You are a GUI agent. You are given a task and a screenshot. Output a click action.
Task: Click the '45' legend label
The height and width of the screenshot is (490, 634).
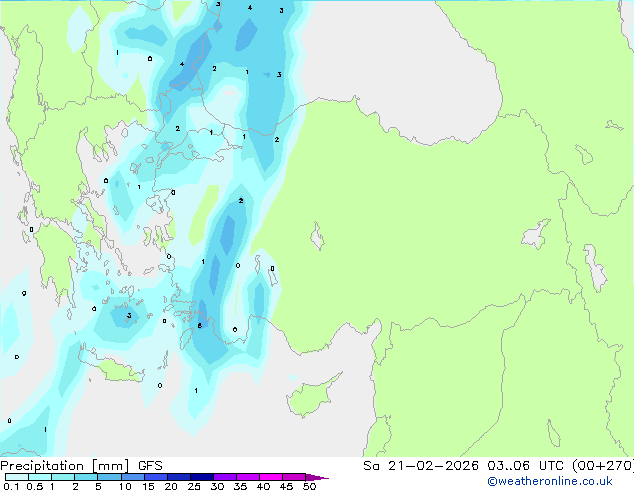coord(286,486)
